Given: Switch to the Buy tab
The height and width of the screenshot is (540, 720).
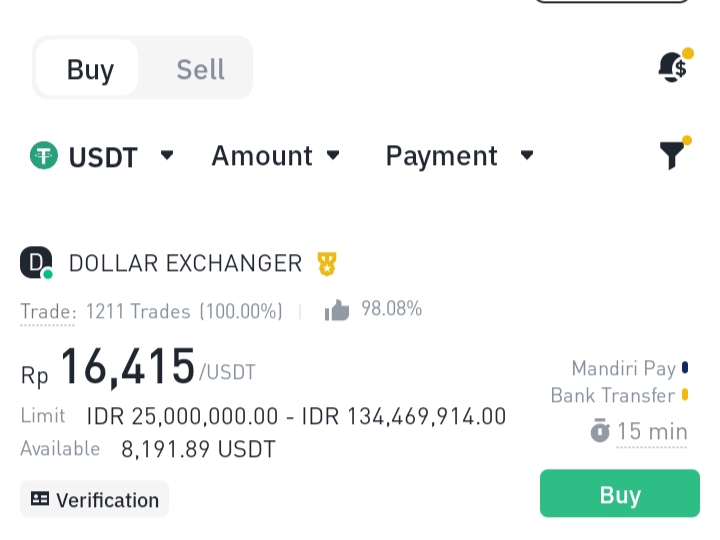Looking at the screenshot, I should tap(90, 69).
